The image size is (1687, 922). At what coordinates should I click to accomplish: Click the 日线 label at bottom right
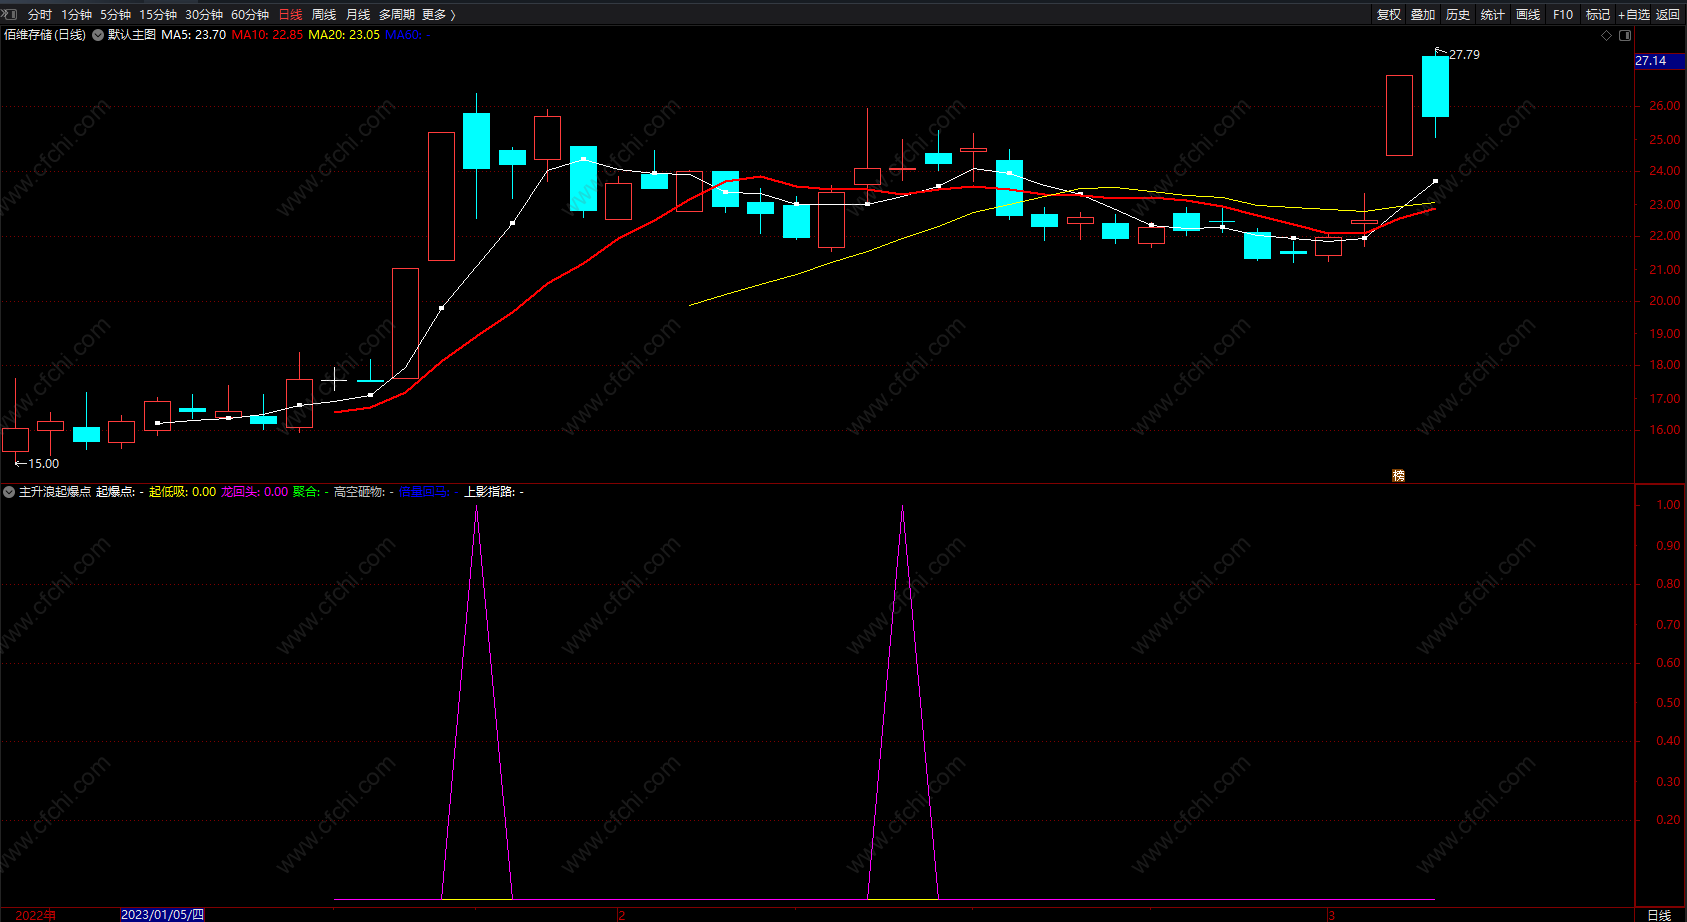coord(1659,915)
